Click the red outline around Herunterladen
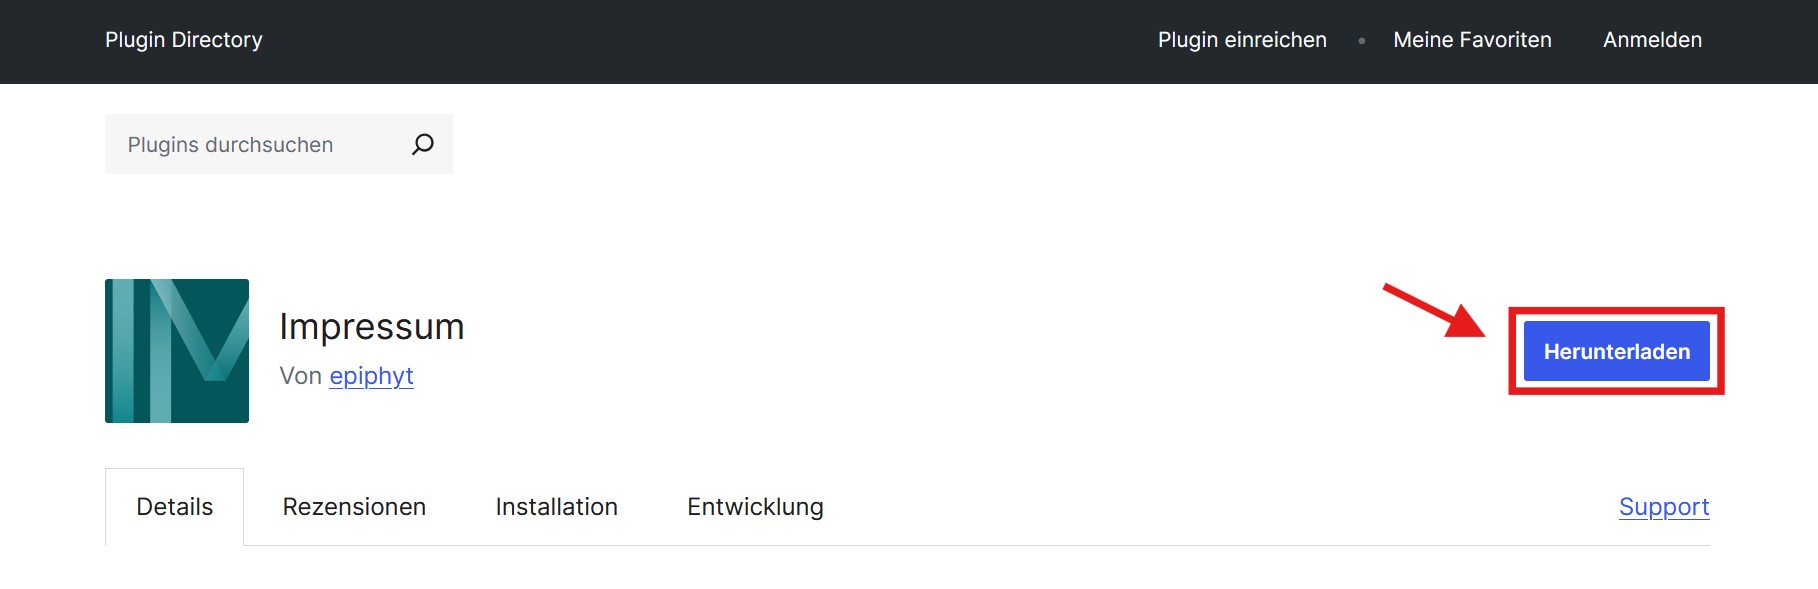Image resolution: width=1818 pixels, height=589 pixels. pos(1617,310)
